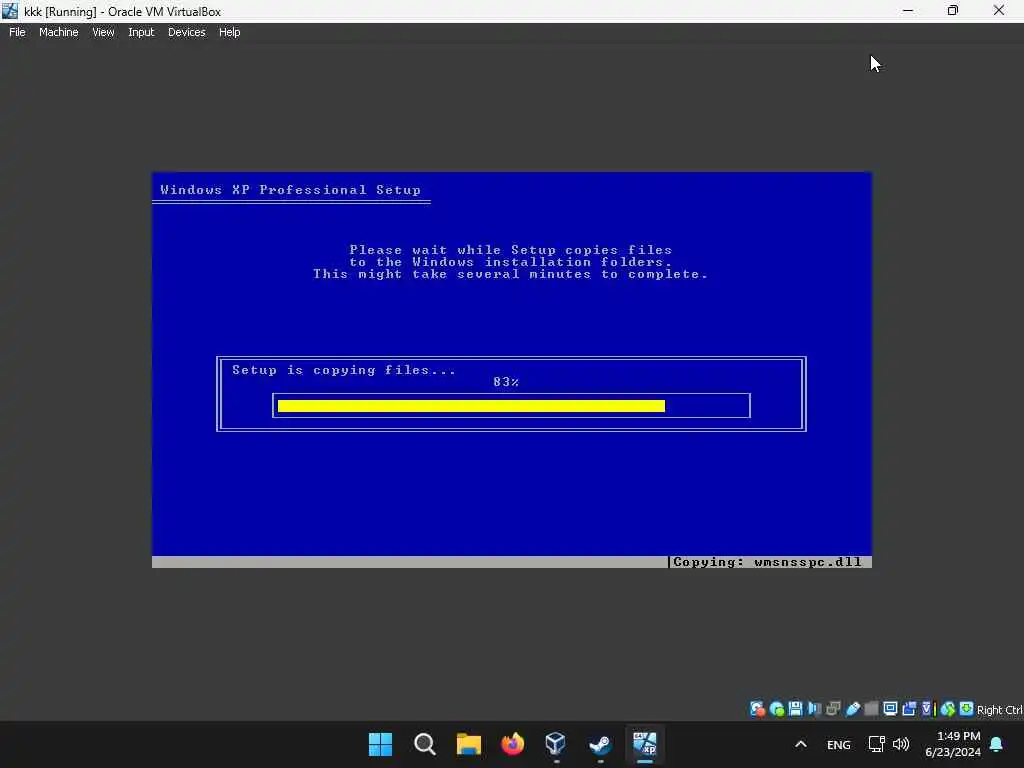Open the network tray icon
1024x768 pixels.
876,744
